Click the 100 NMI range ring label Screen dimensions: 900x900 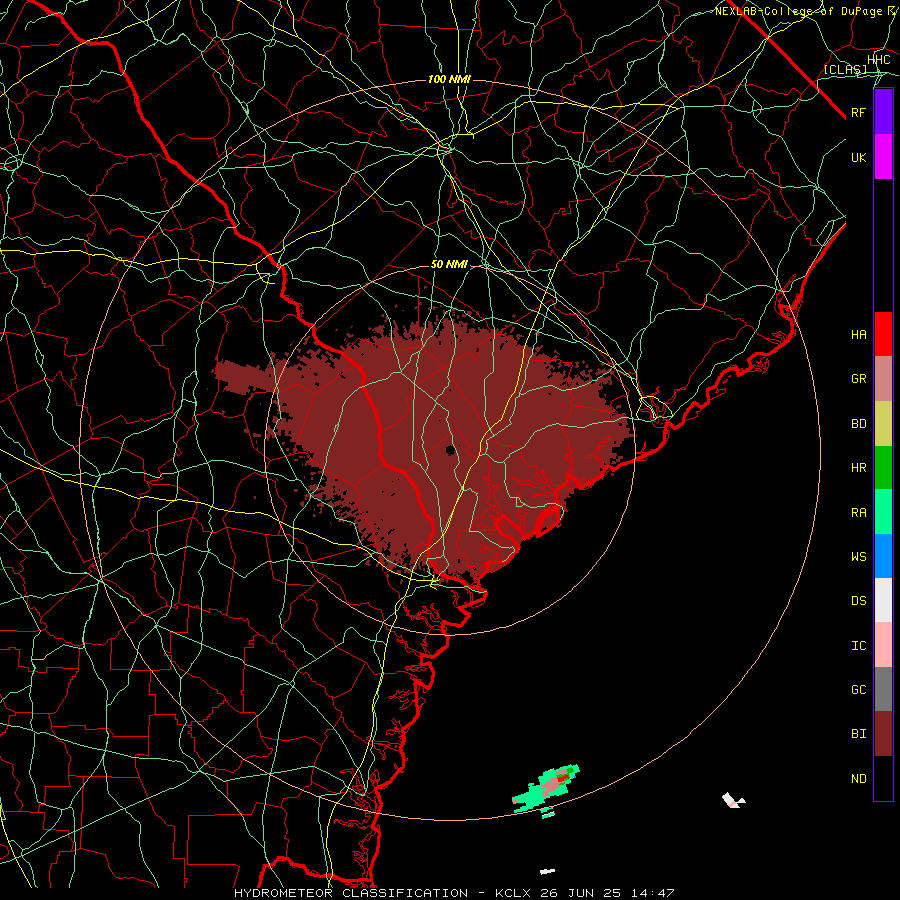click(x=449, y=79)
